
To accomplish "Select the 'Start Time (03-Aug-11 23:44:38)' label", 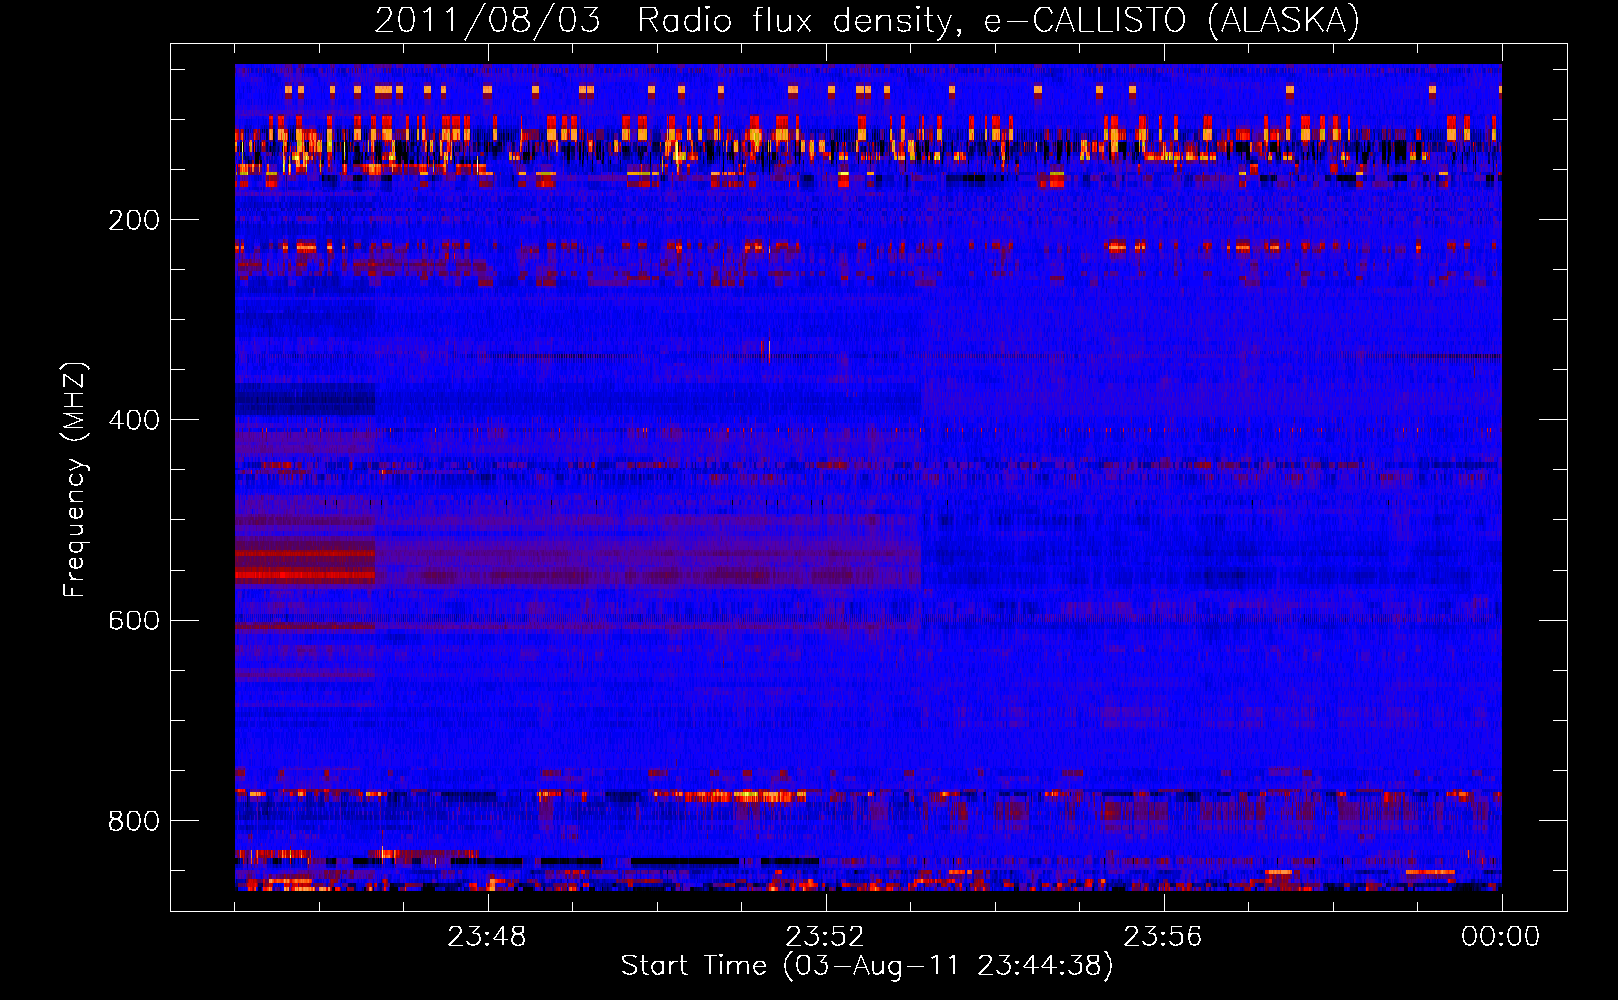I will pyautogui.click(x=867, y=966).
